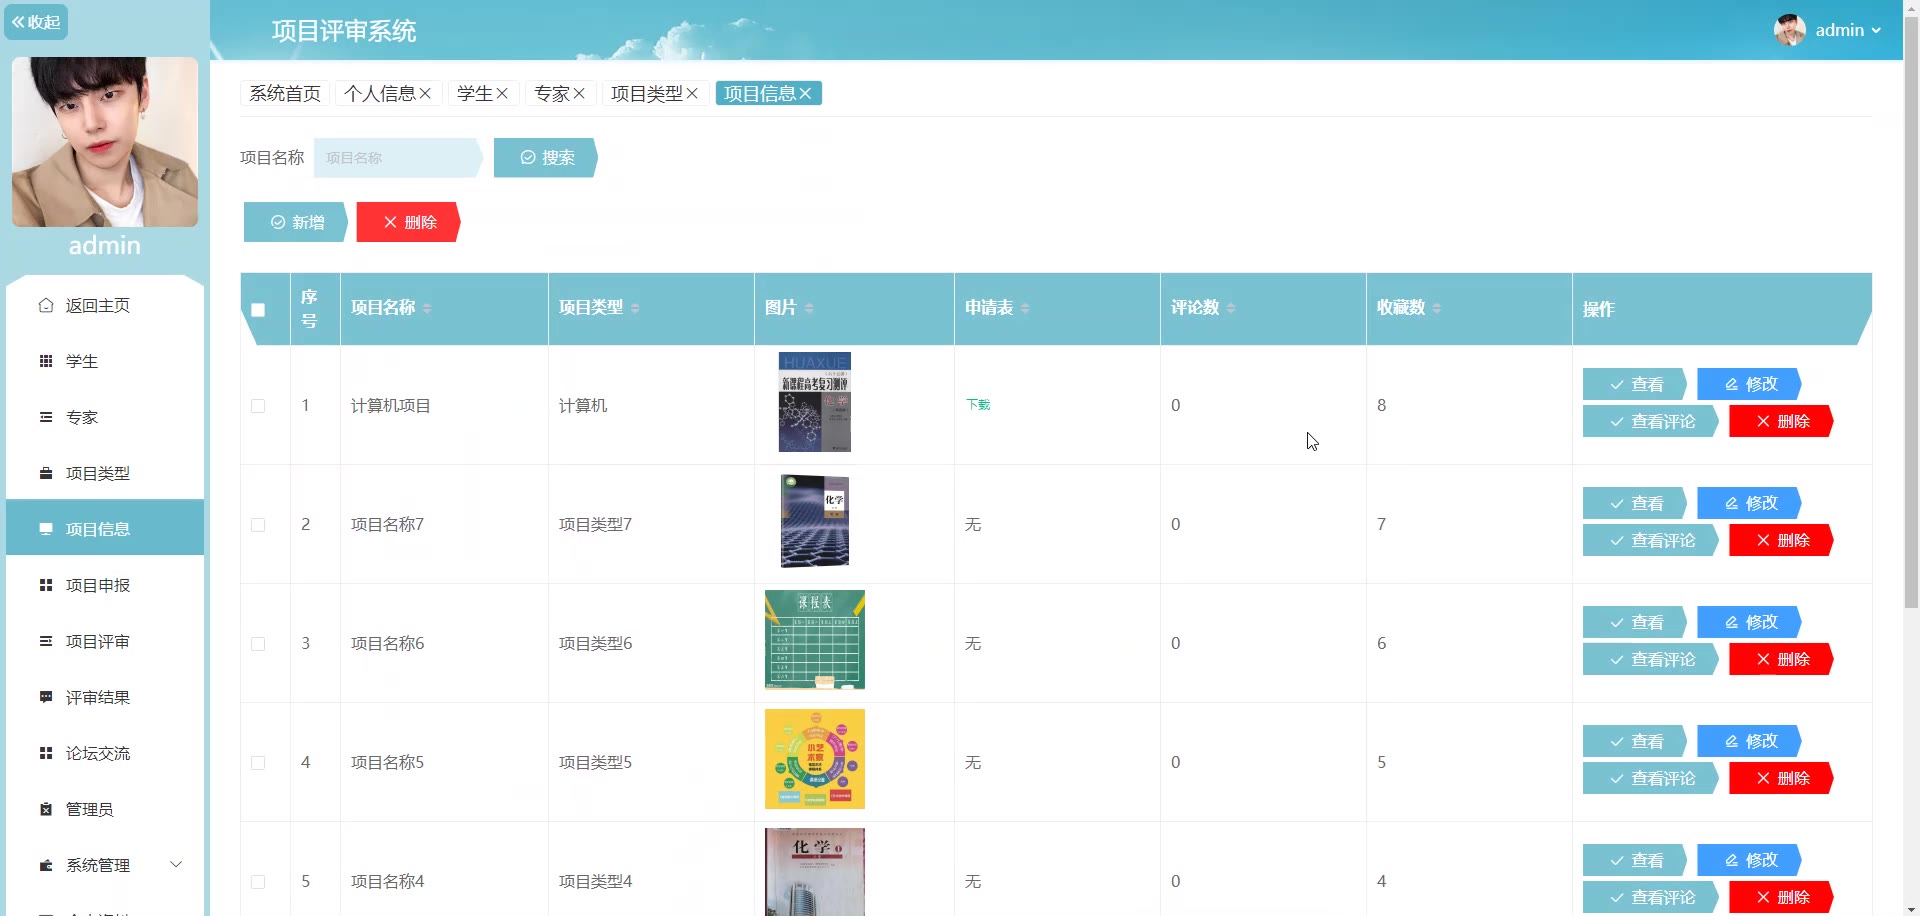The image size is (1920, 916).
Task: Click the 项目申报 icon in sidebar
Action: coord(46,585)
